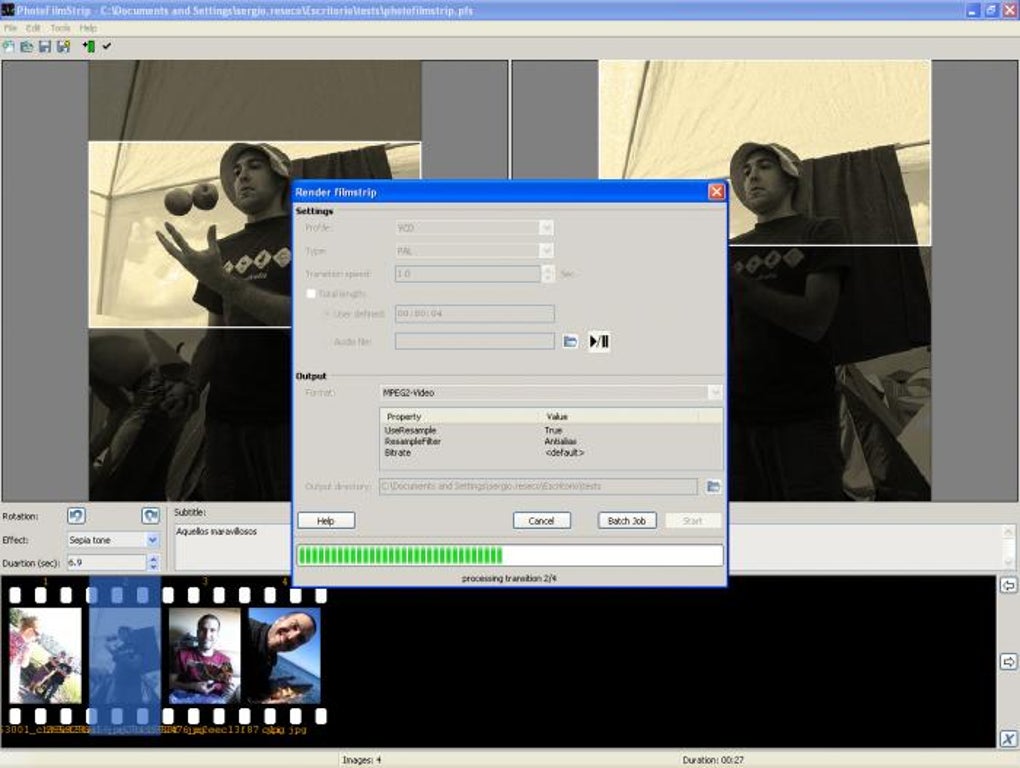This screenshot has width=1020, height=768.
Task: Open the File menu
Action: tap(10, 28)
